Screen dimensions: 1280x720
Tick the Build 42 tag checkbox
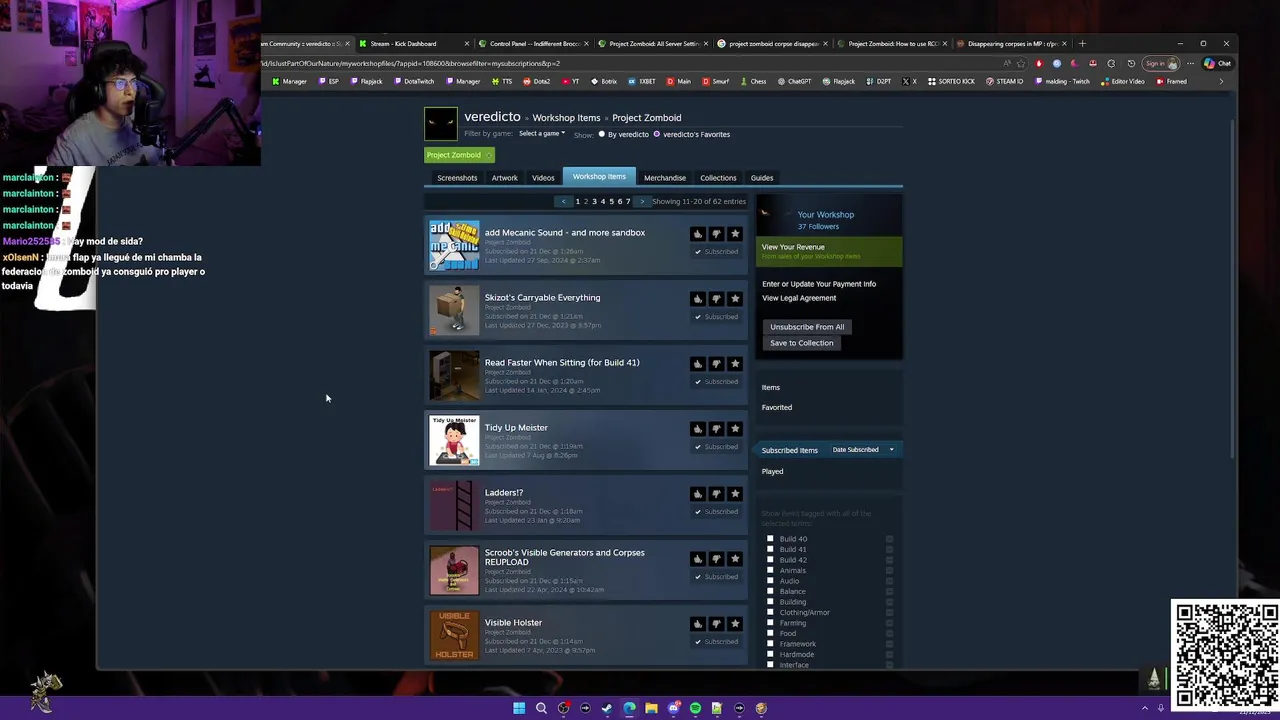pos(770,560)
